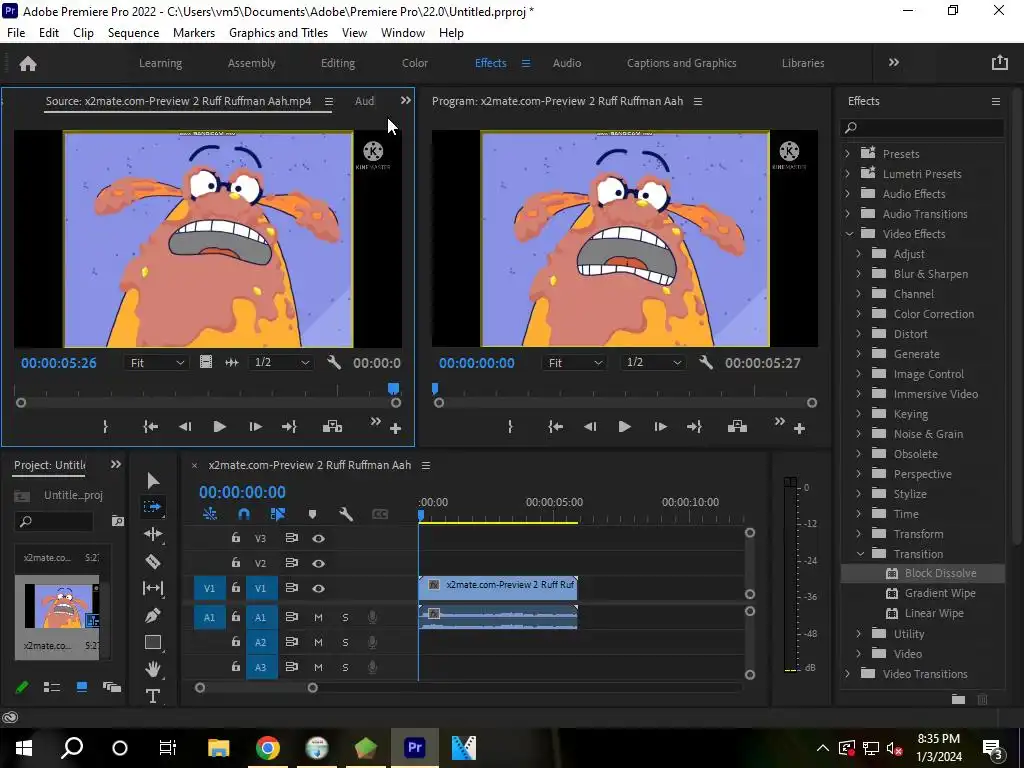
Task: Open the Graphics and Titles menu
Action: [x=278, y=33]
